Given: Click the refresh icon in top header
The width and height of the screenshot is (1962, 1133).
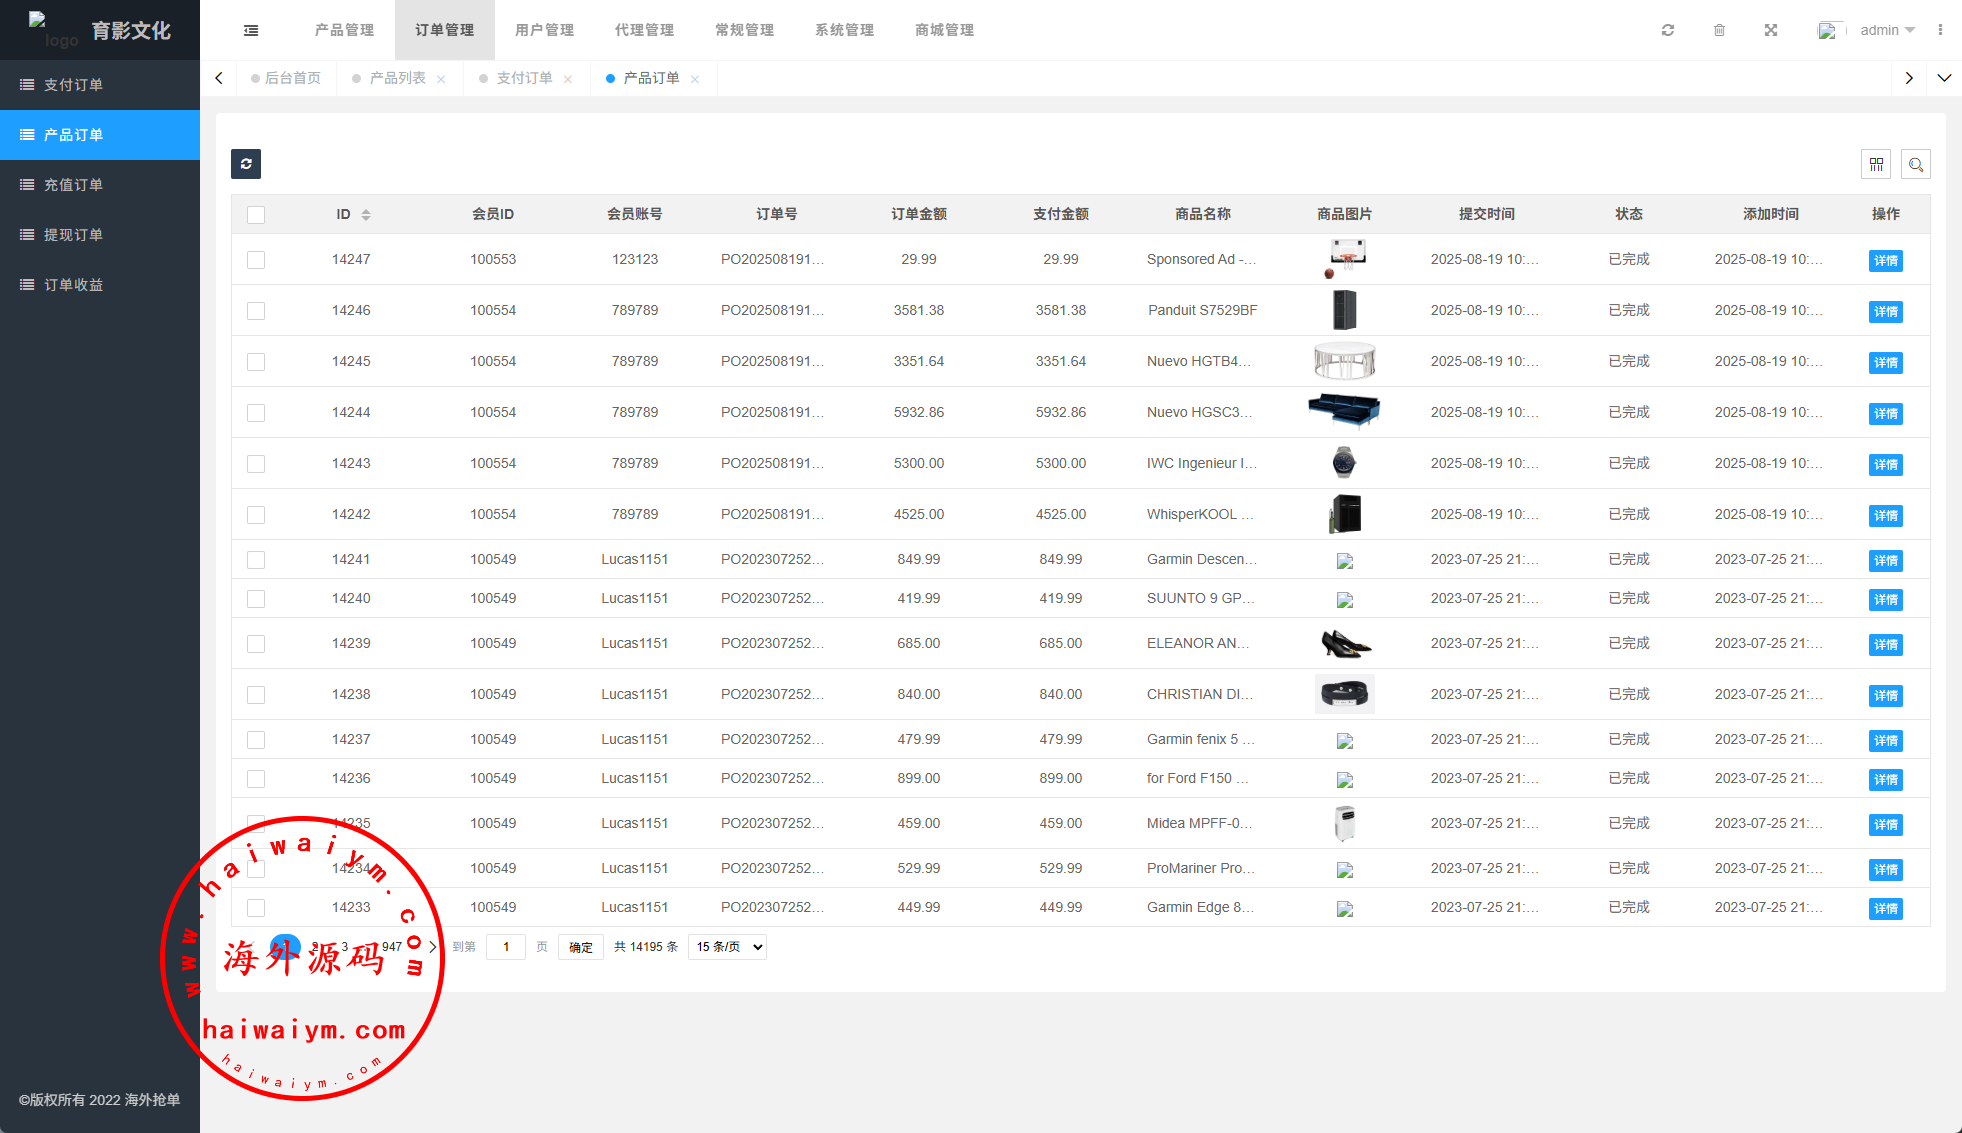Looking at the screenshot, I should (x=1668, y=30).
